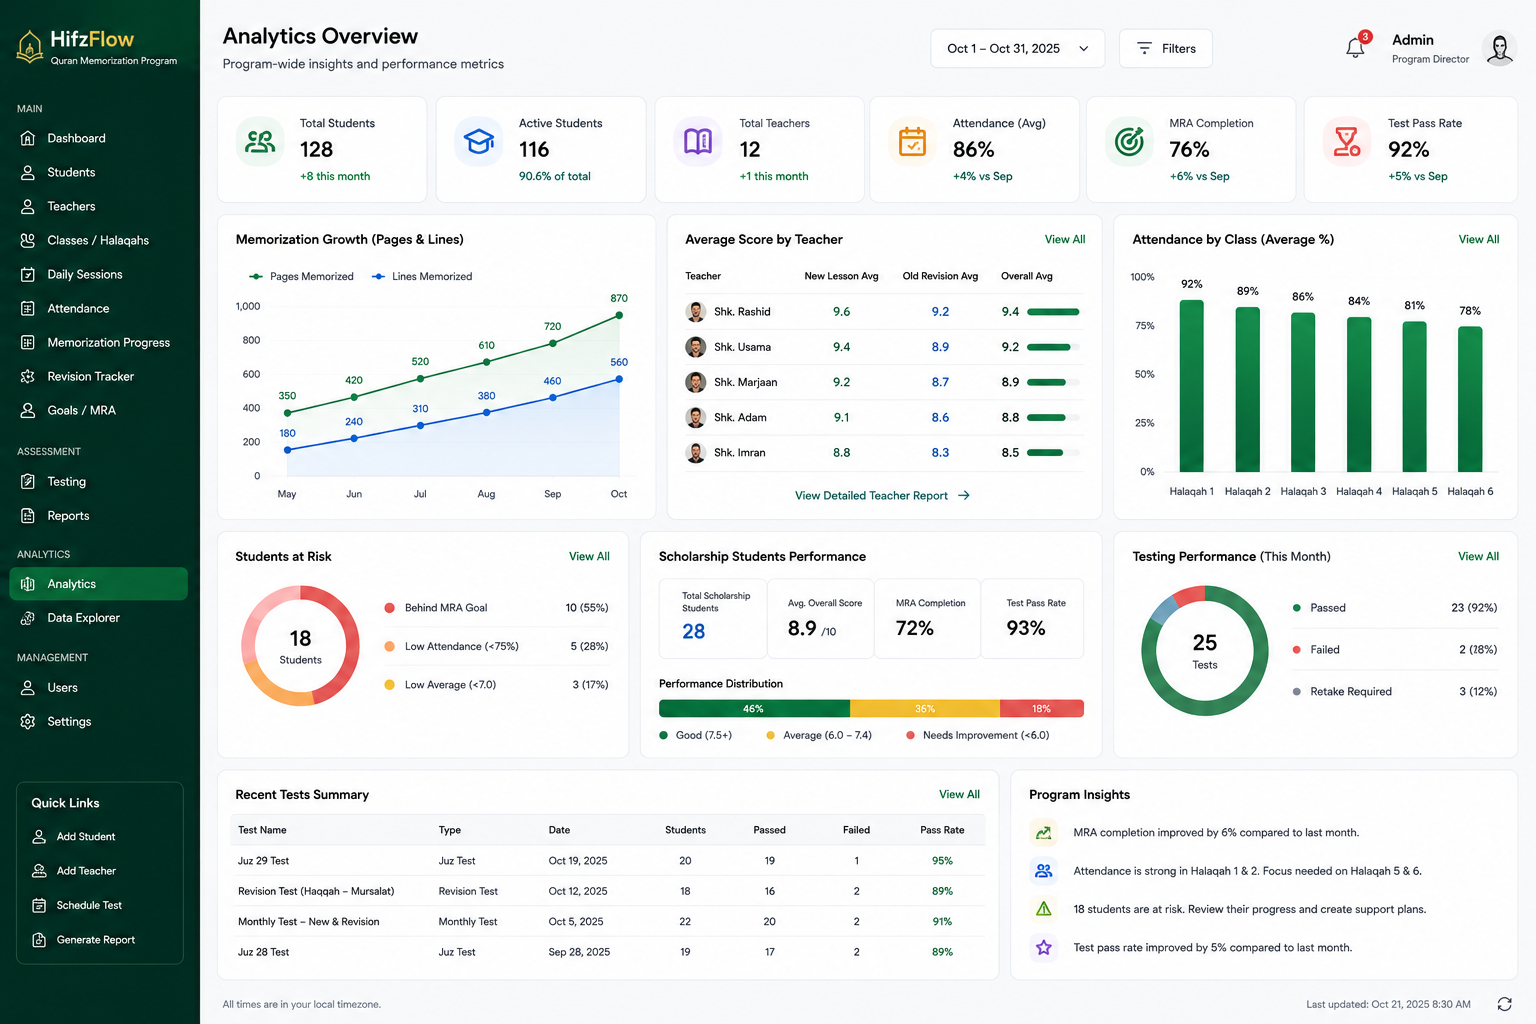This screenshot has height=1024, width=1536.
Task: Open the Attendance sidebar item
Action: tap(98, 308)
